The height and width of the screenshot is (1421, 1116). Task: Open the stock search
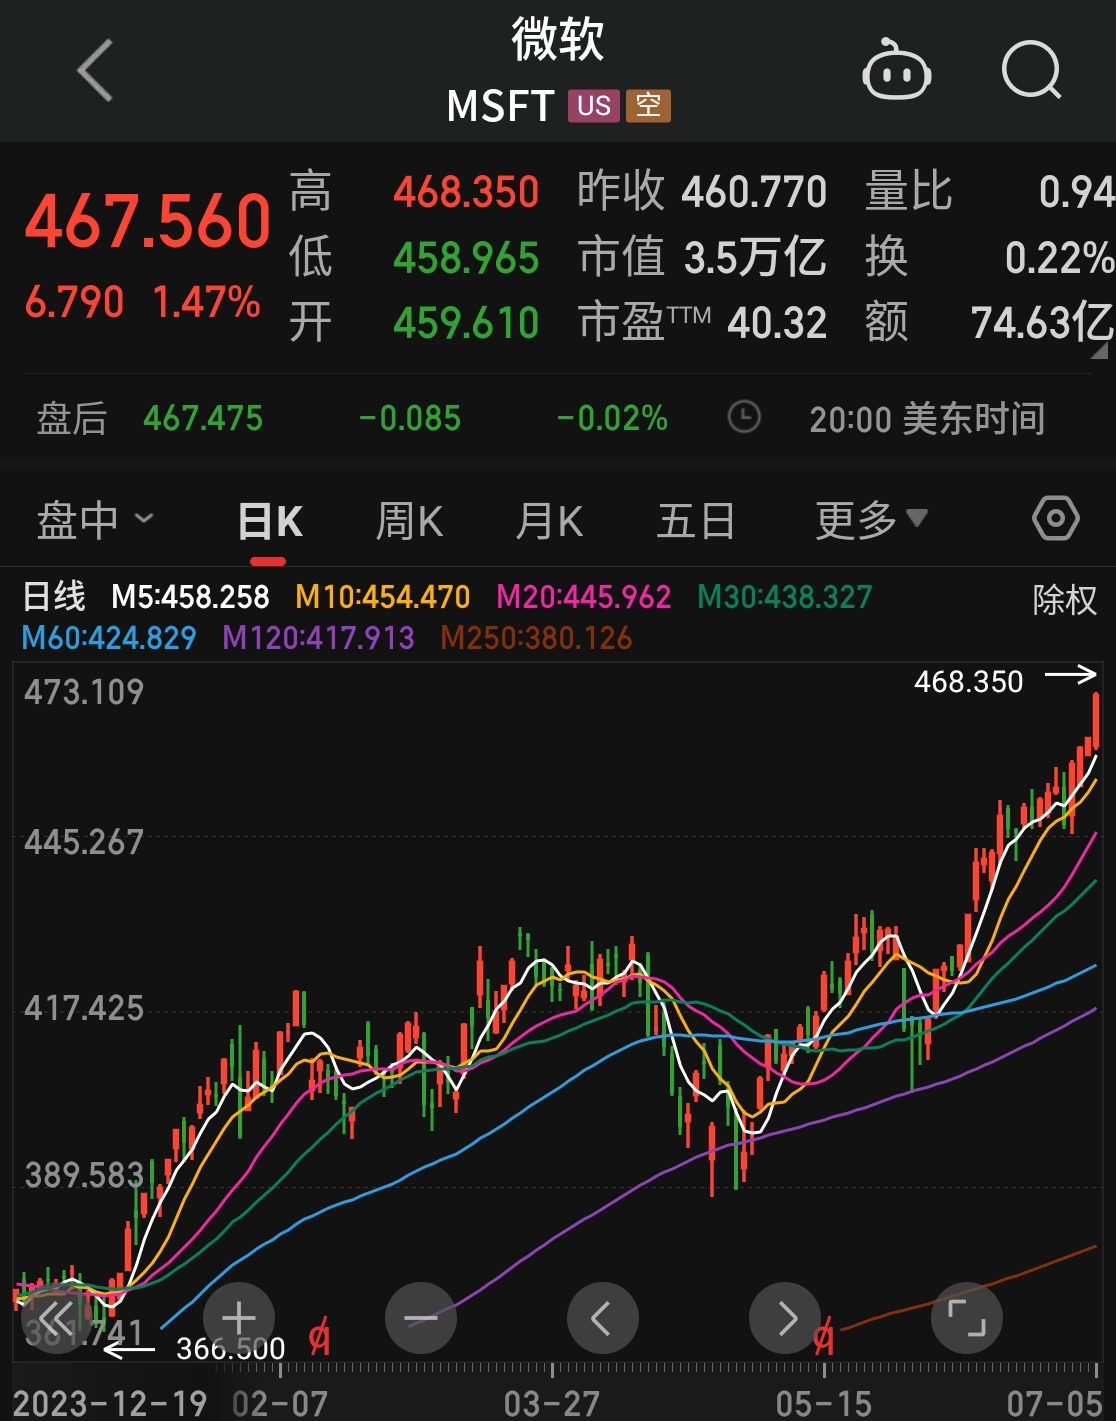coord(1031,72)
